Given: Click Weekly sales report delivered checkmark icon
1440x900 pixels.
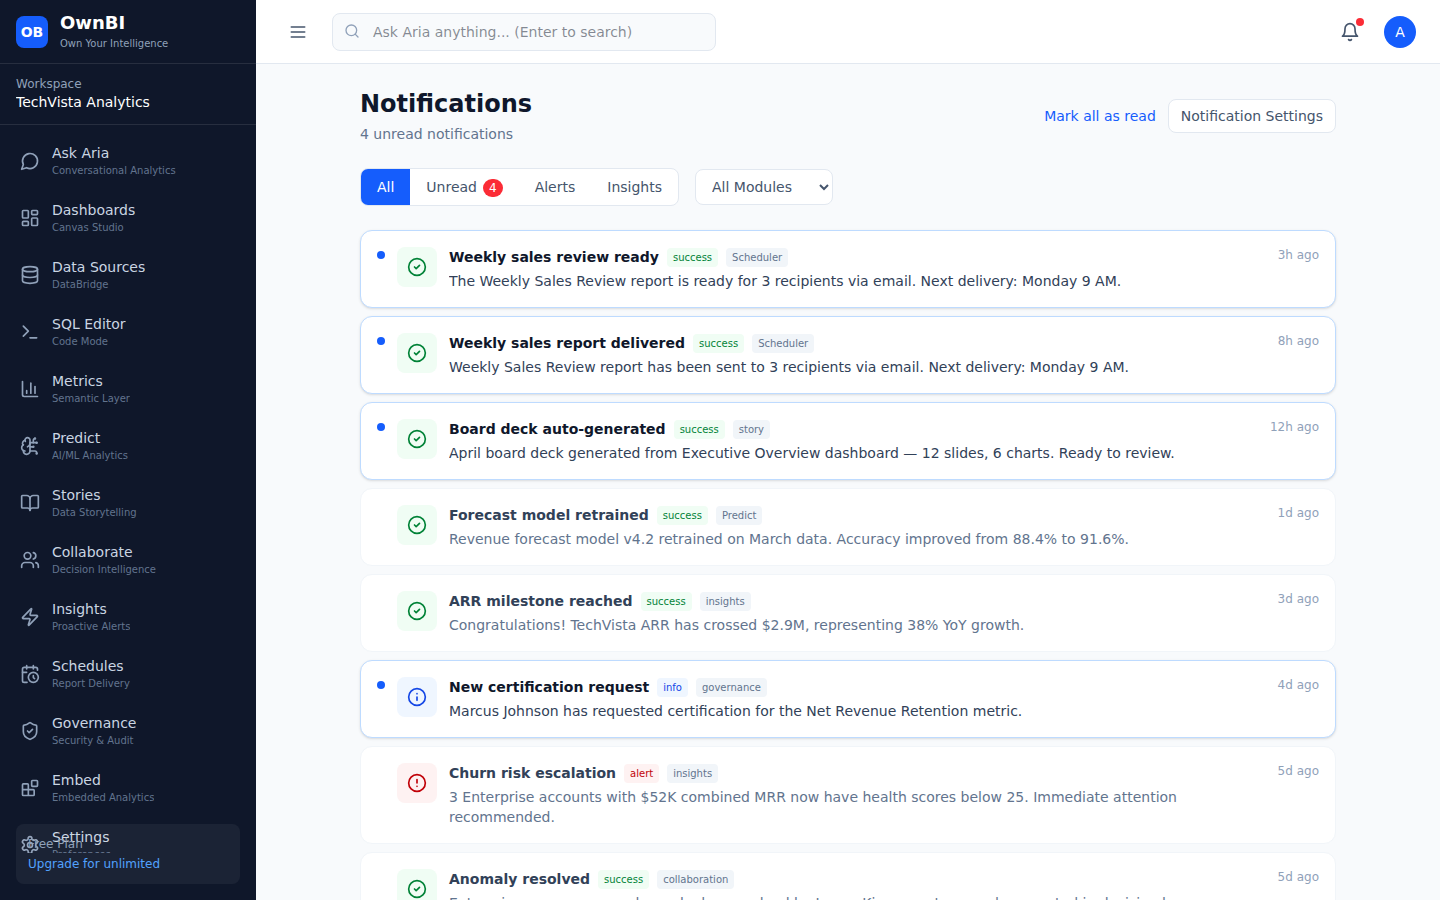Looking at the screenshot, I should (417, 353).
